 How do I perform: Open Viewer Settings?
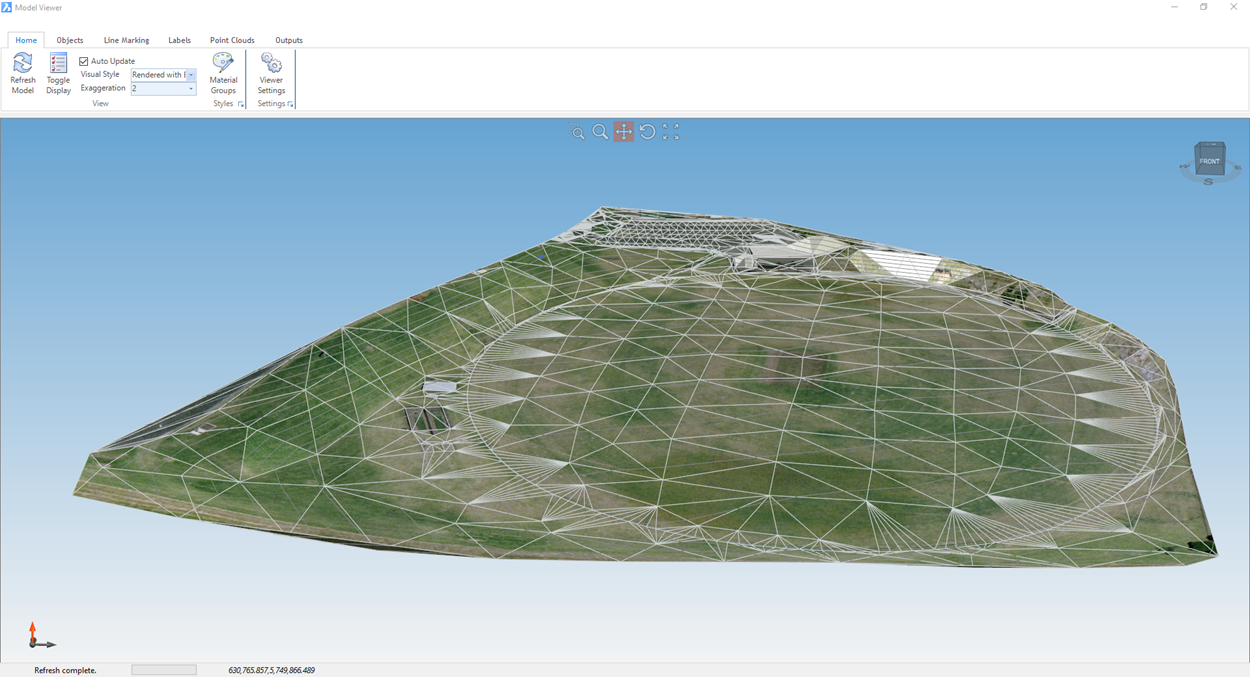[x=271, y=65]
